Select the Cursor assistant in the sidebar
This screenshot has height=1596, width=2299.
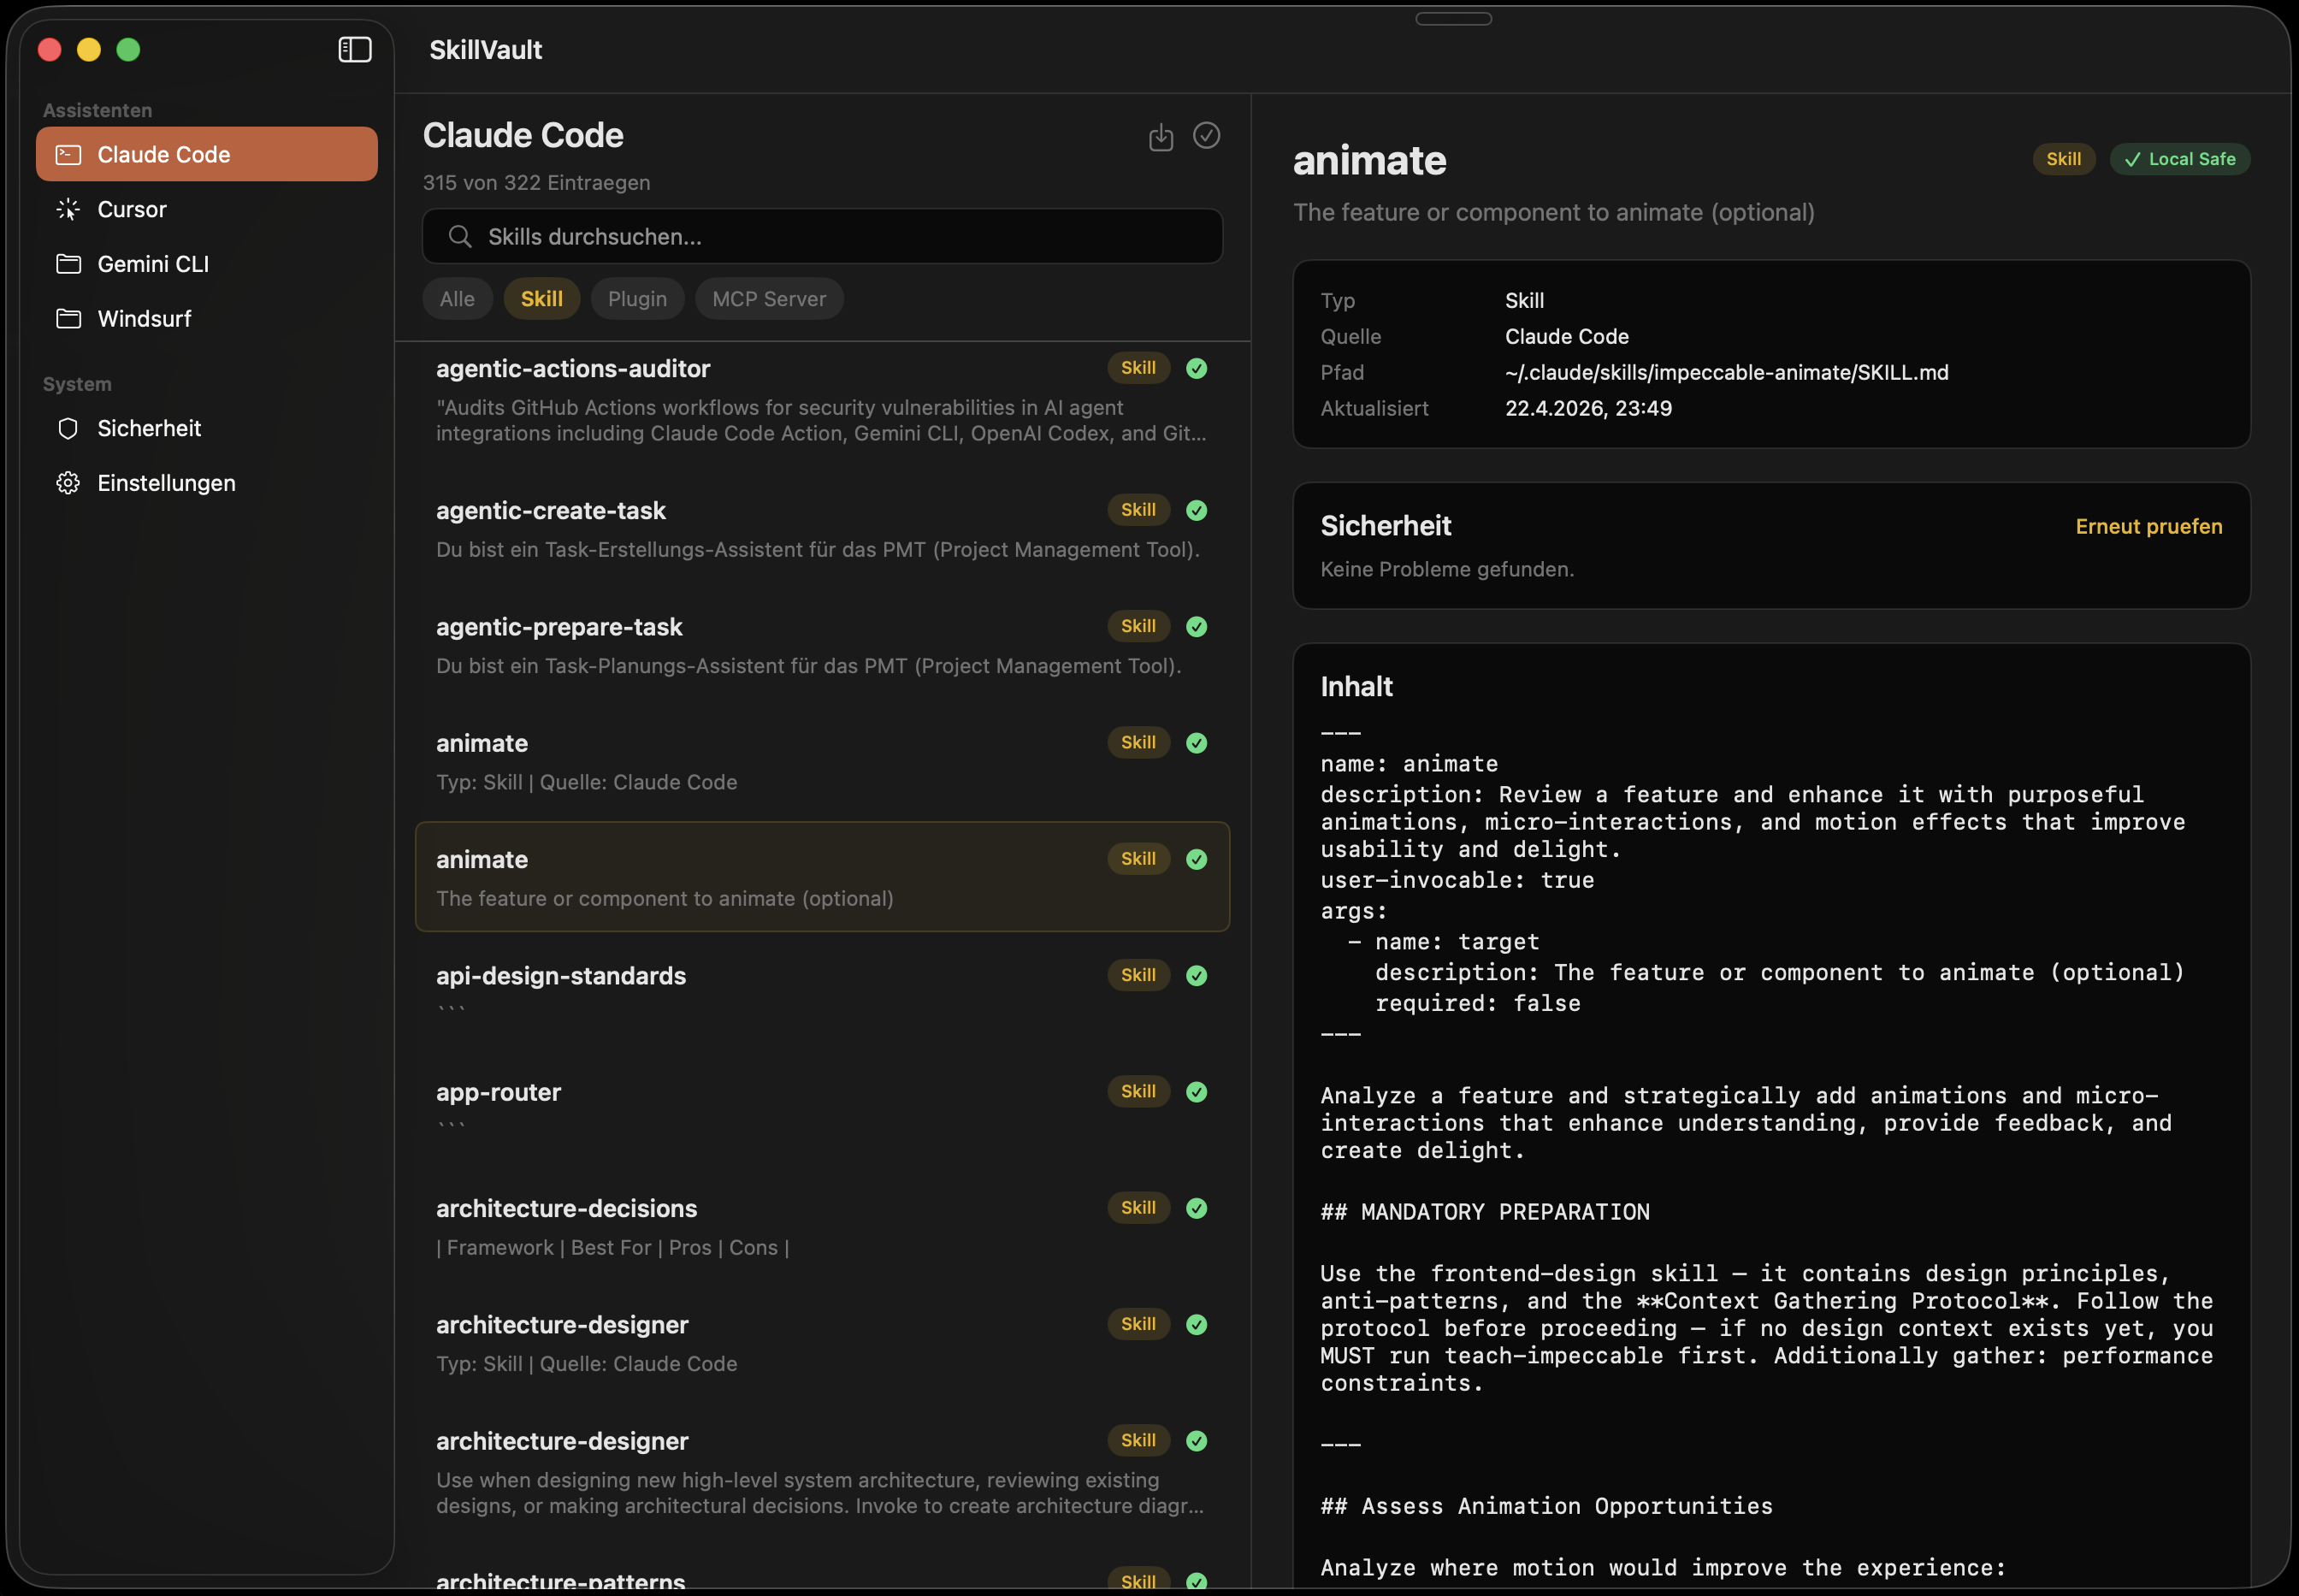pyautogui.click(x=133, y=209)
